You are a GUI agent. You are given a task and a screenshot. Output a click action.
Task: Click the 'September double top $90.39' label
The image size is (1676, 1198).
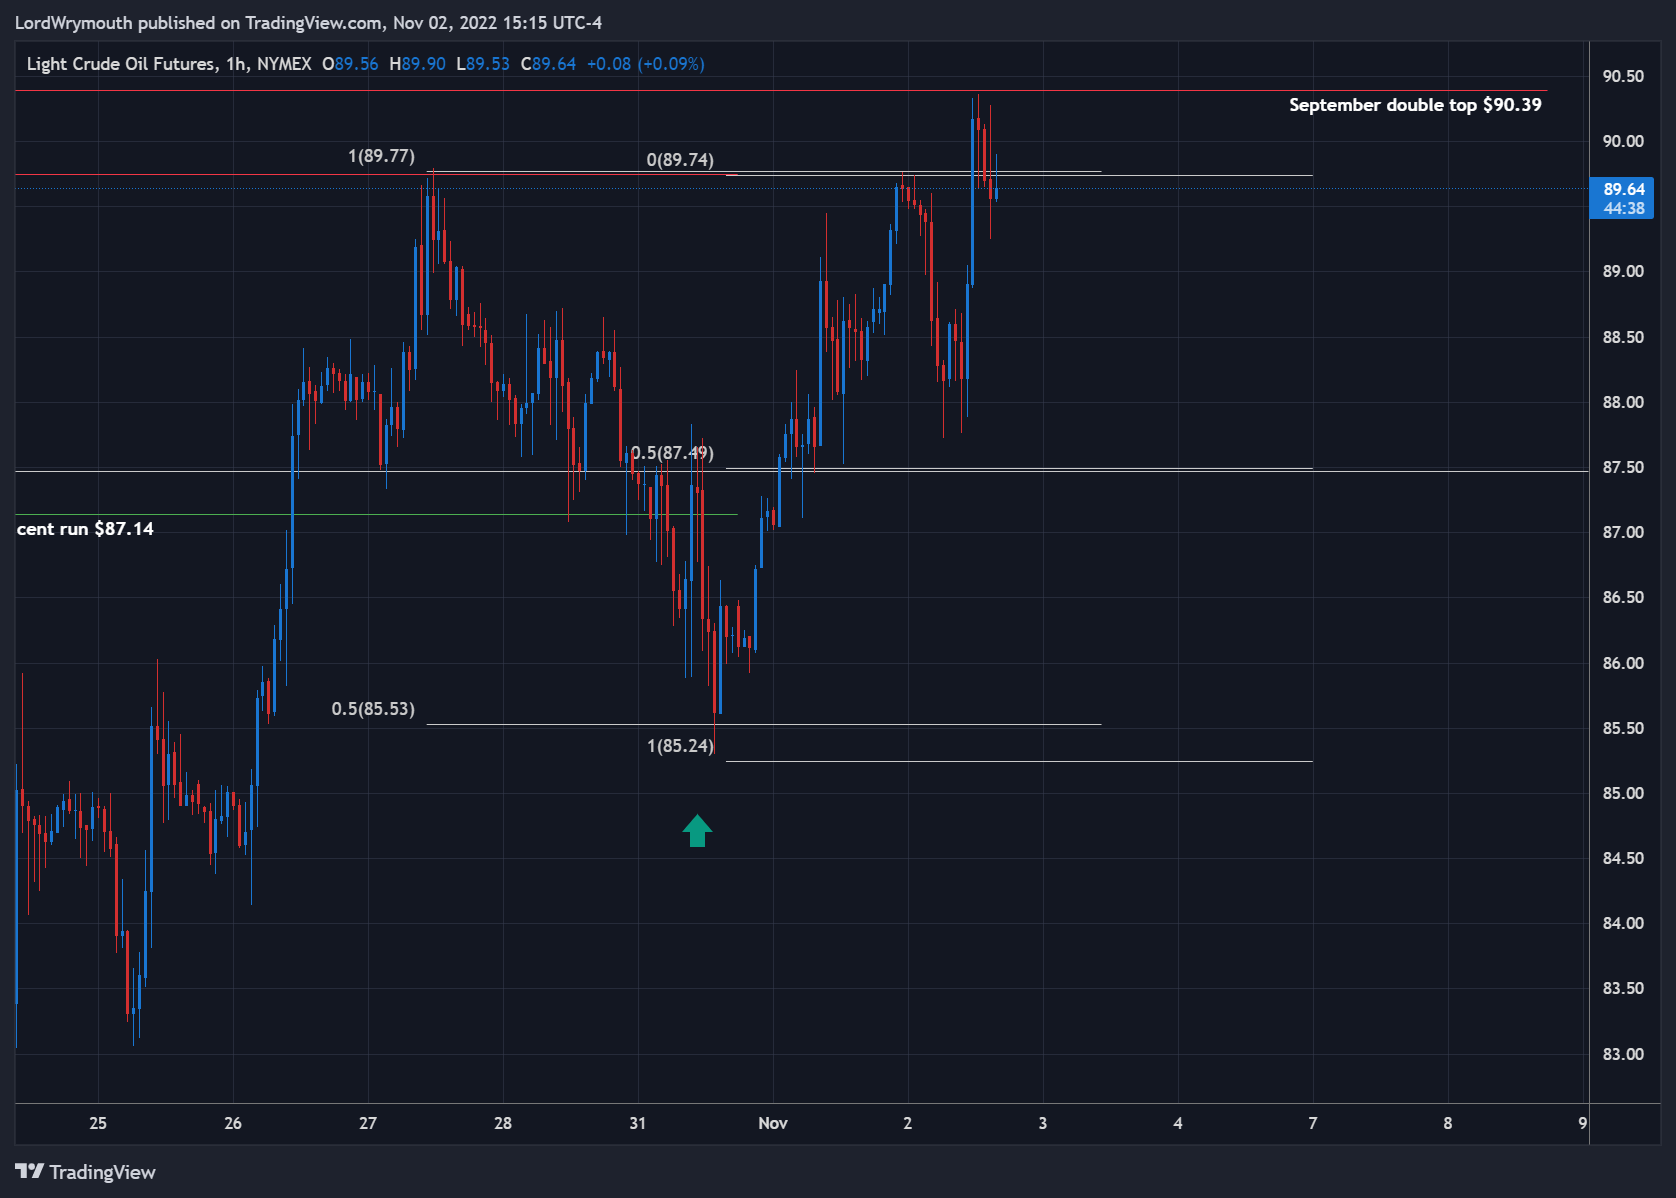(1415, 105)
